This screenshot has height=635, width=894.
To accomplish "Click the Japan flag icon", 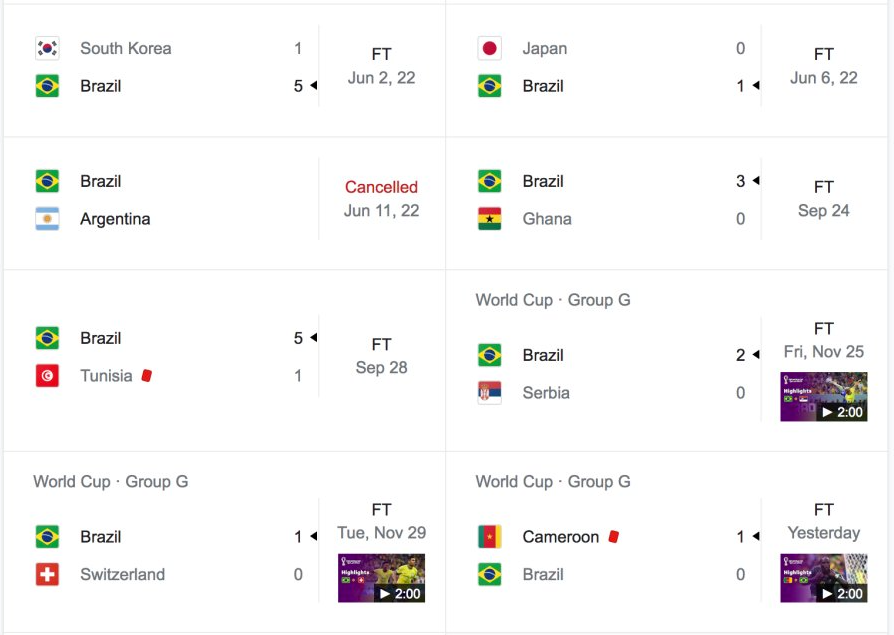I will click(x=489, y=48).
